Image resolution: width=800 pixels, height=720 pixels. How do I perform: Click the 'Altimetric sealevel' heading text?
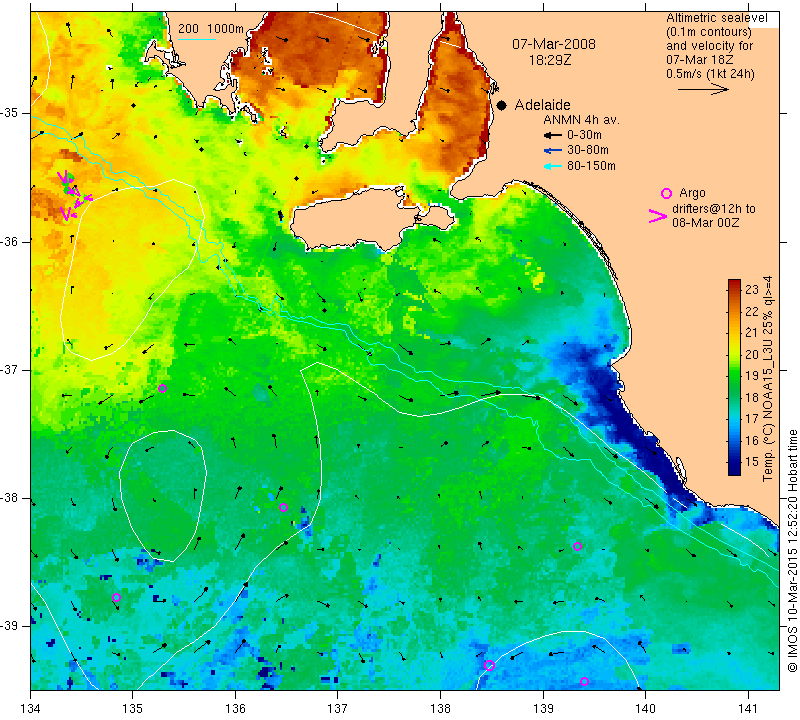[x=716, y=18]
